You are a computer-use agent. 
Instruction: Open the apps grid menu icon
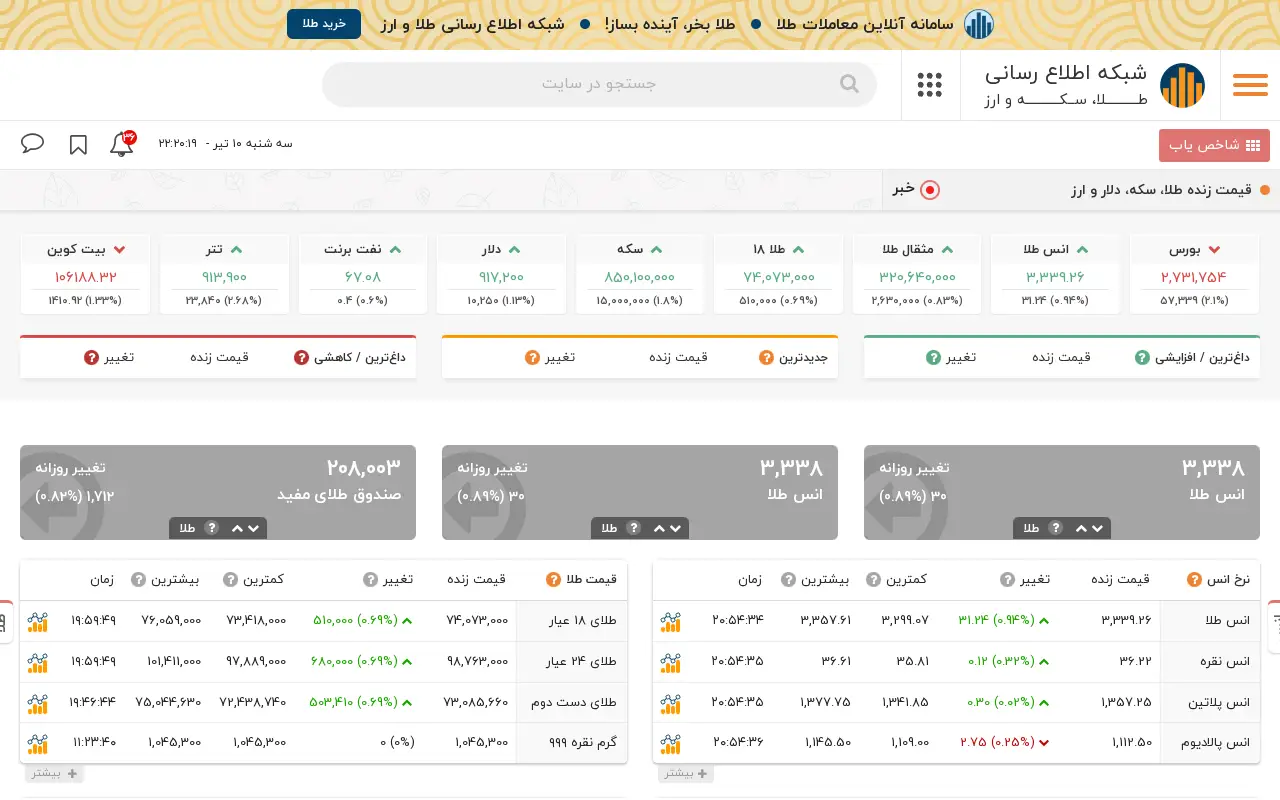tap(930, 85)
